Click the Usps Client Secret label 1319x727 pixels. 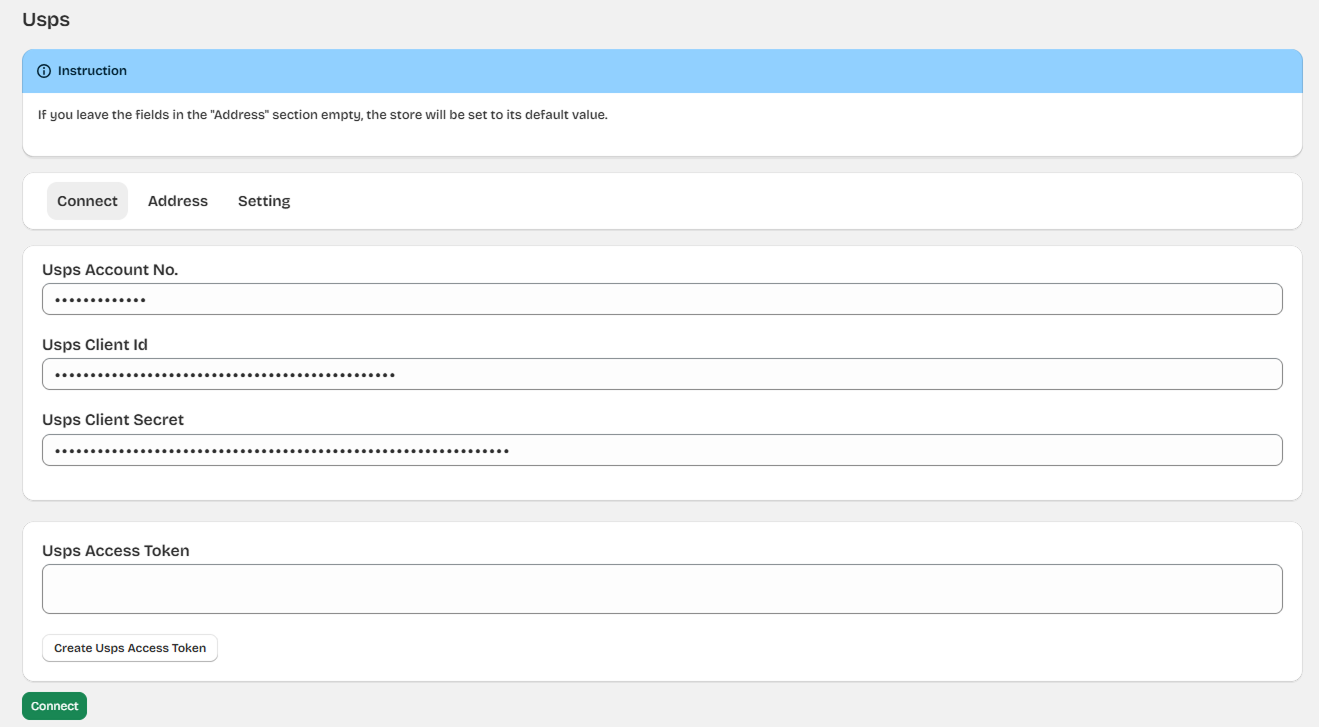point(113,420)
